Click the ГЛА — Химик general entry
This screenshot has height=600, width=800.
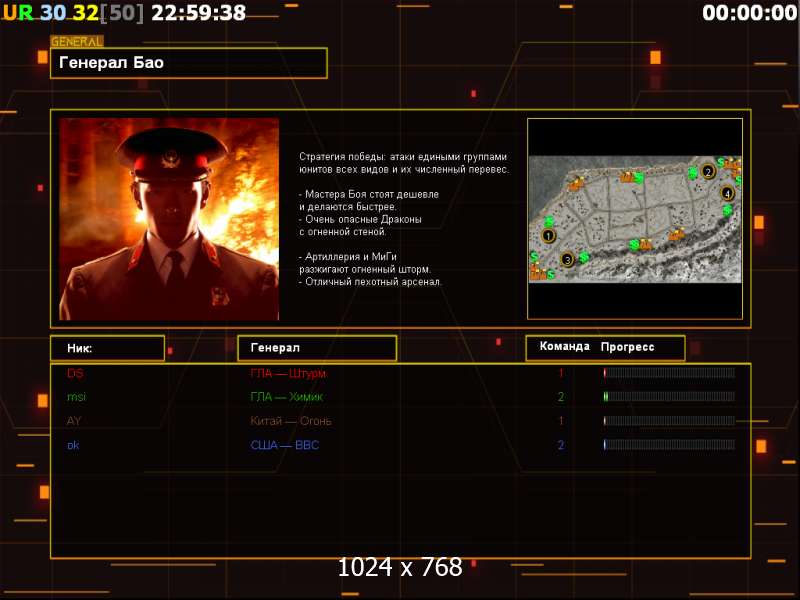[286, 396]
